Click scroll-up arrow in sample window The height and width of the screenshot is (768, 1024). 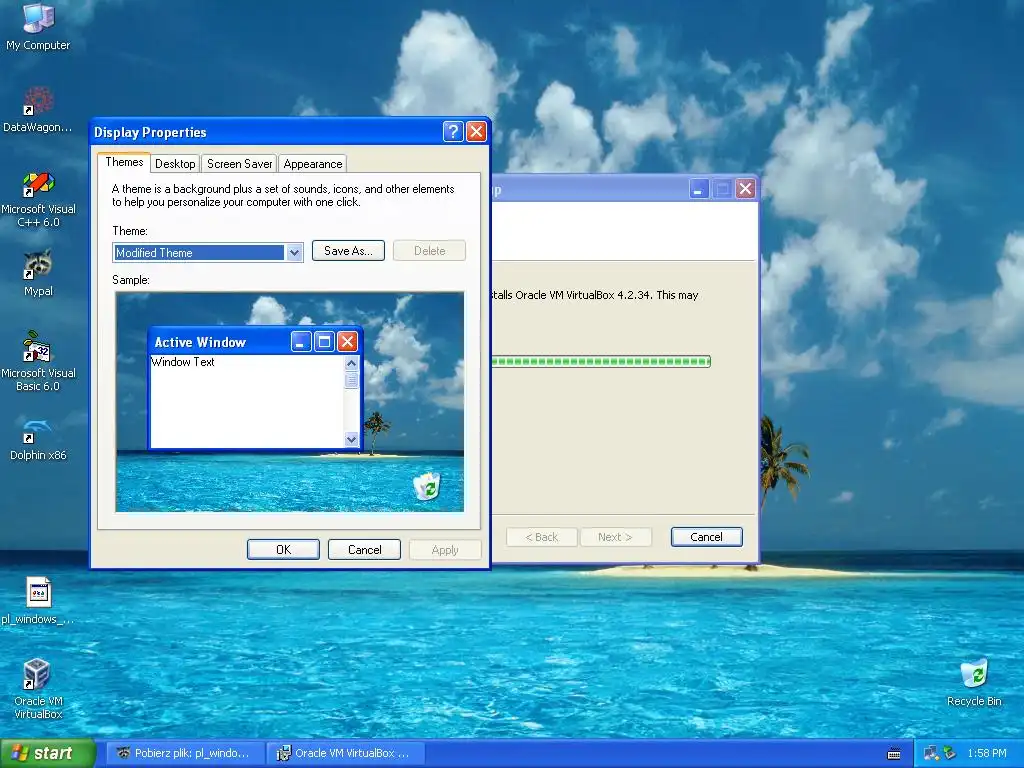click(x=351, y=363)
